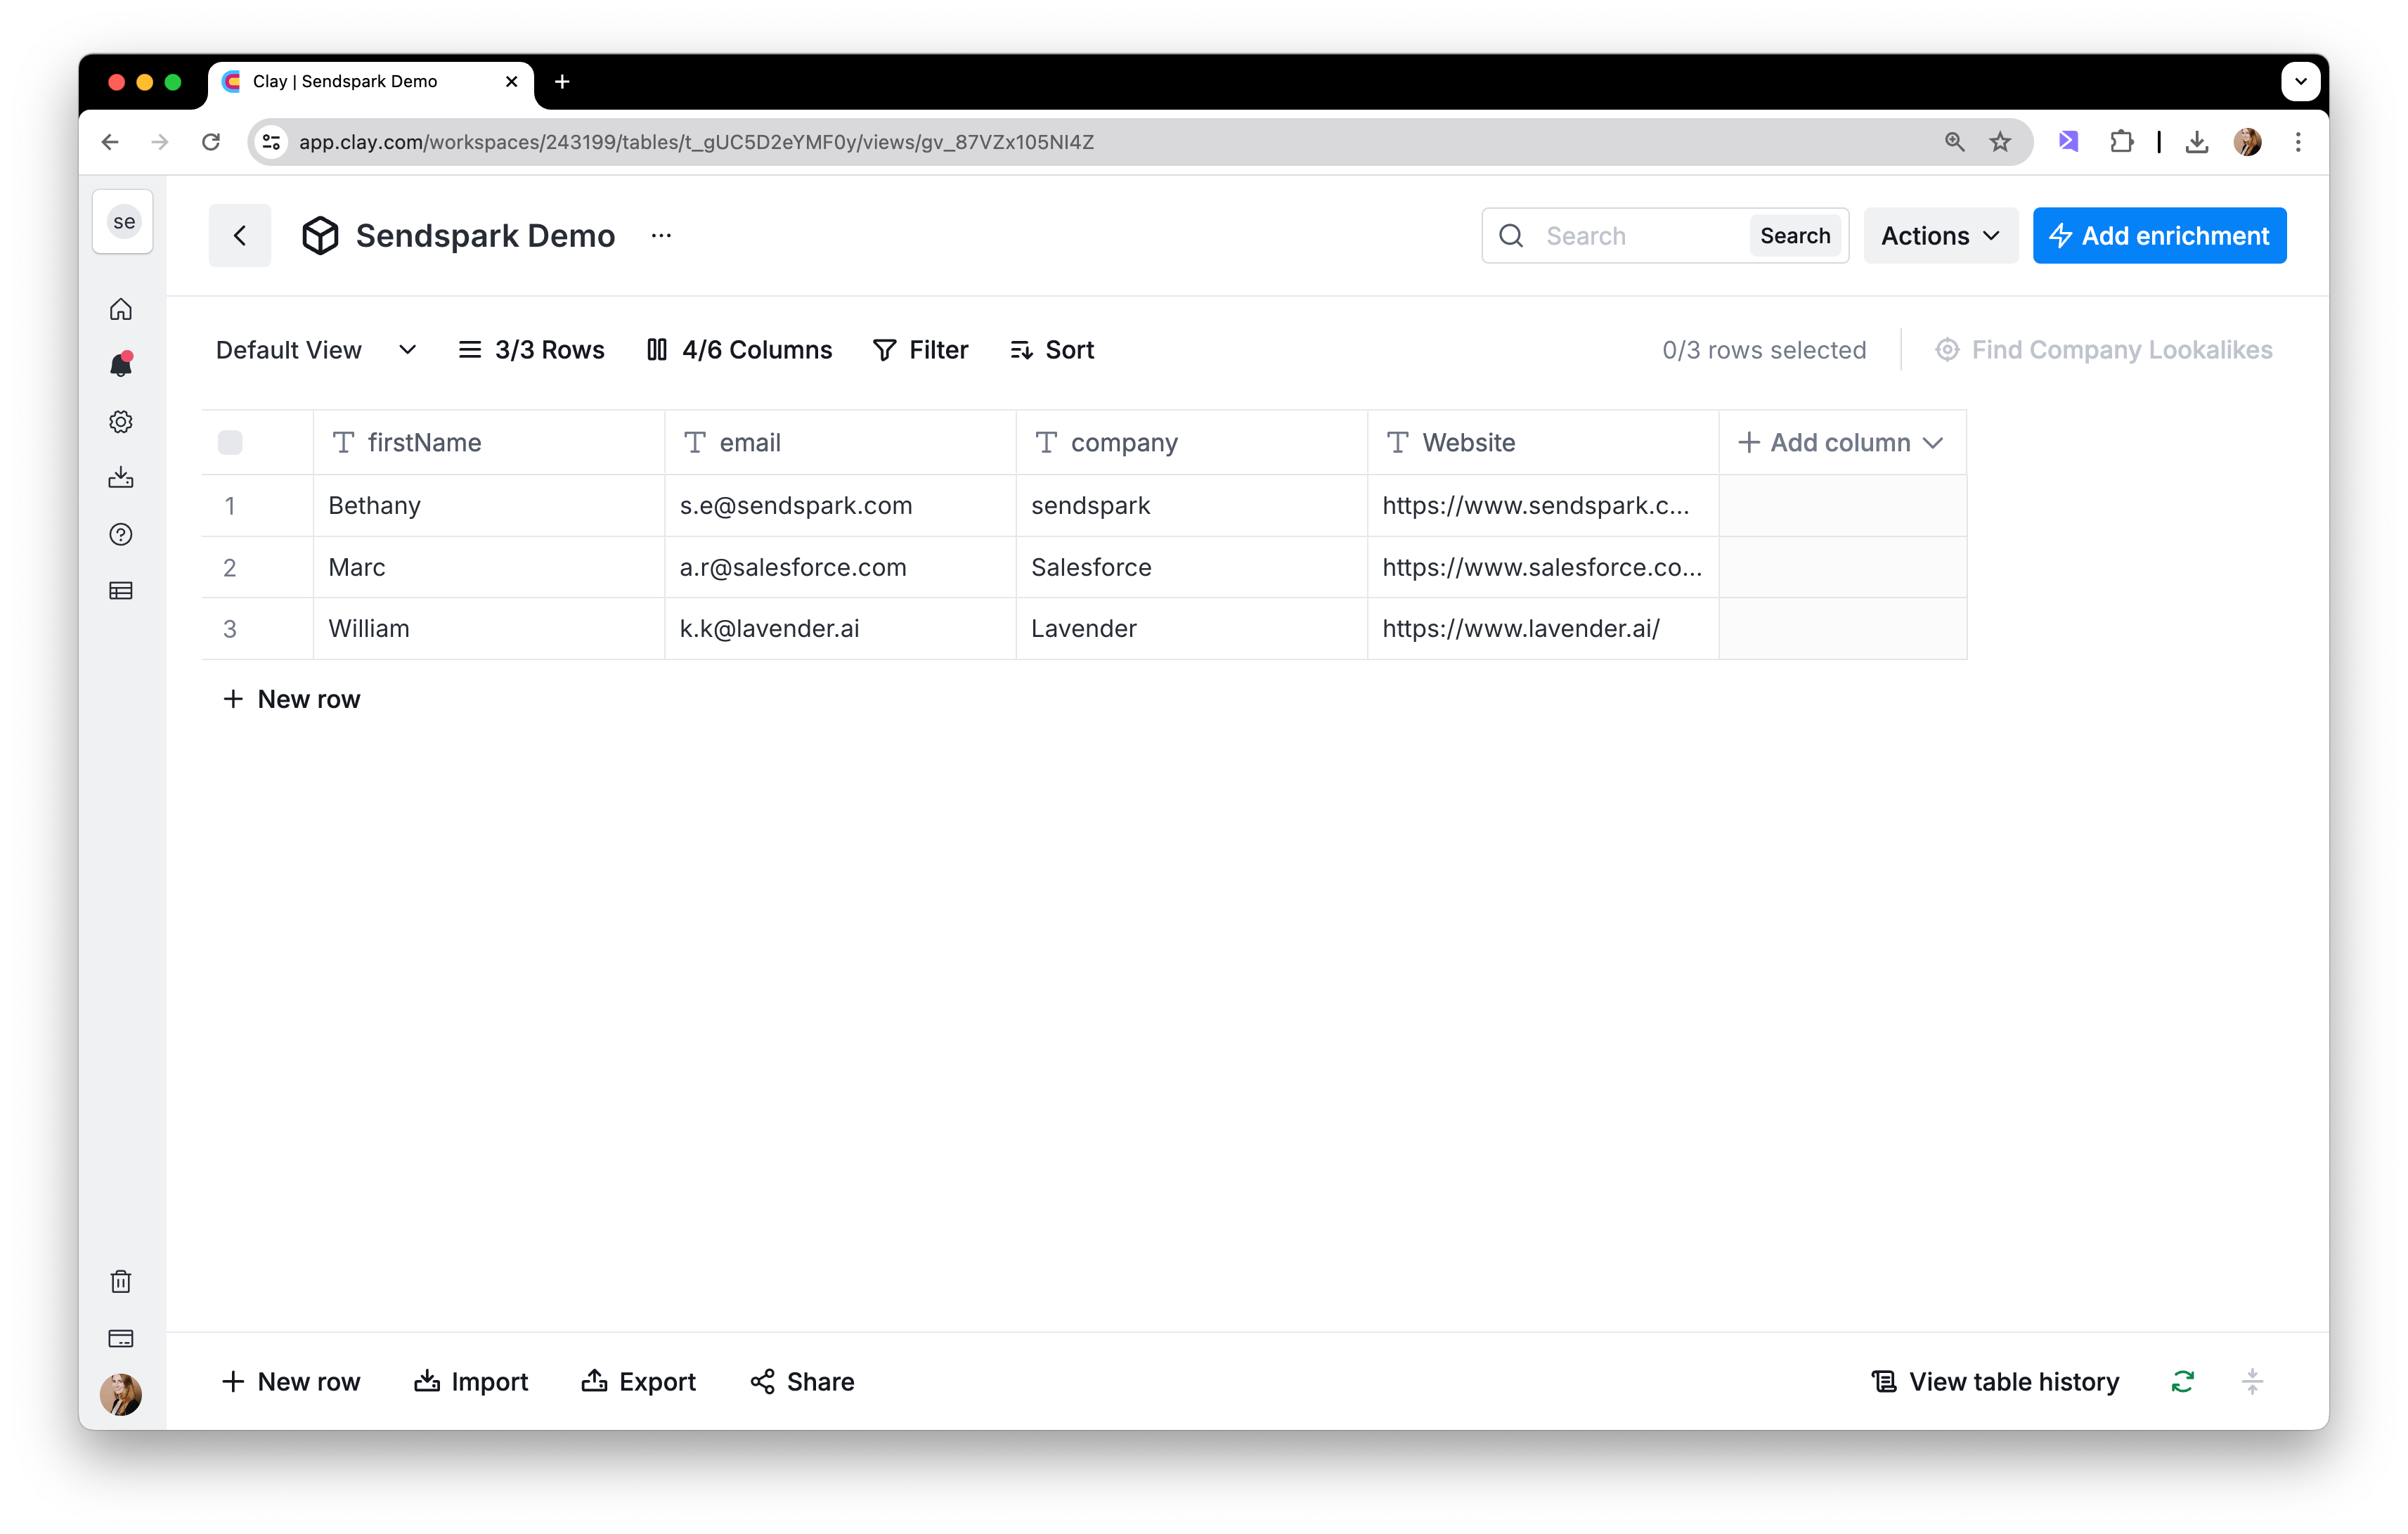
Task: Click New row below the table
Action: pos(291,699)
